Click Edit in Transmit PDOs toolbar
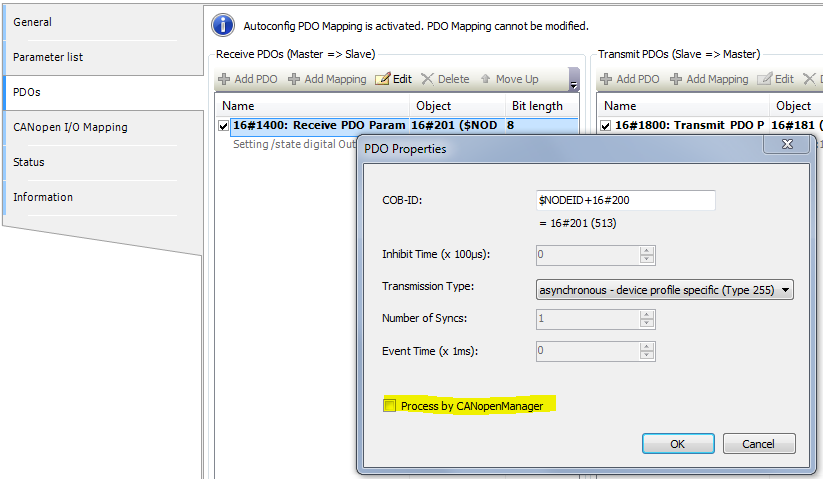Screen dimensions: 823x479 [x=775, y=79]
